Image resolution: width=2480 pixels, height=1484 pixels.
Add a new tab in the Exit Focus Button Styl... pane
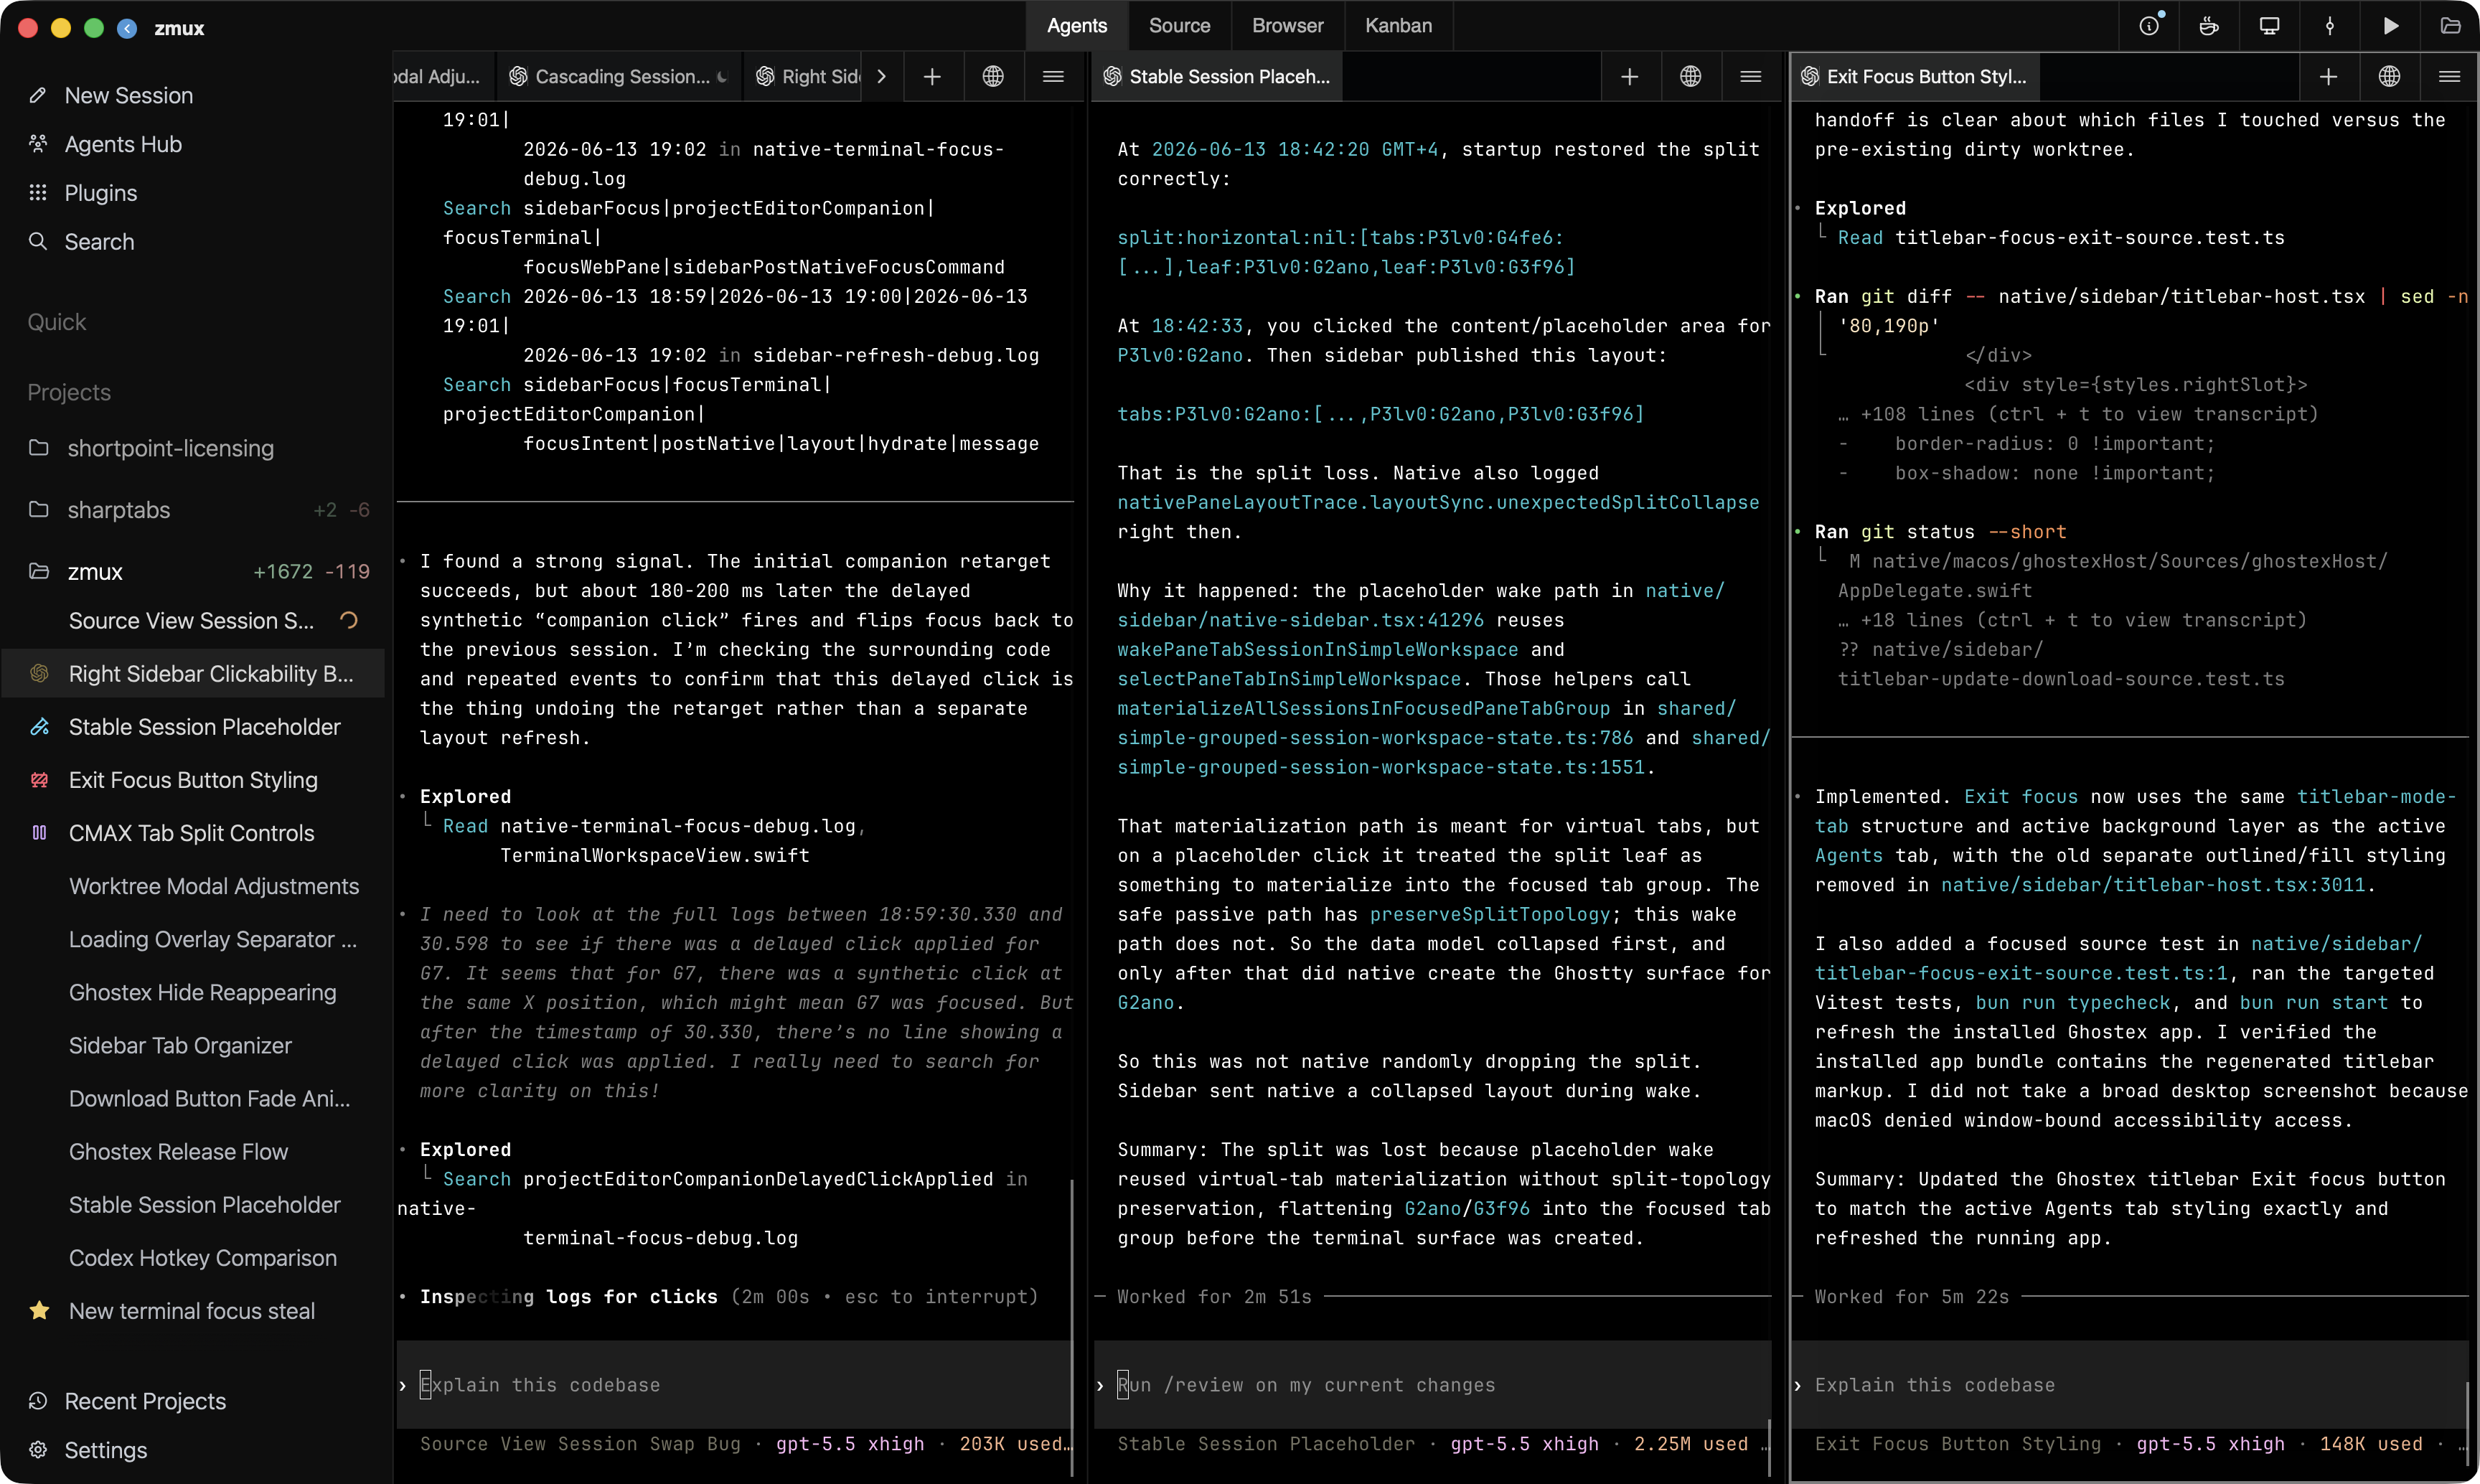(2328, 76)
